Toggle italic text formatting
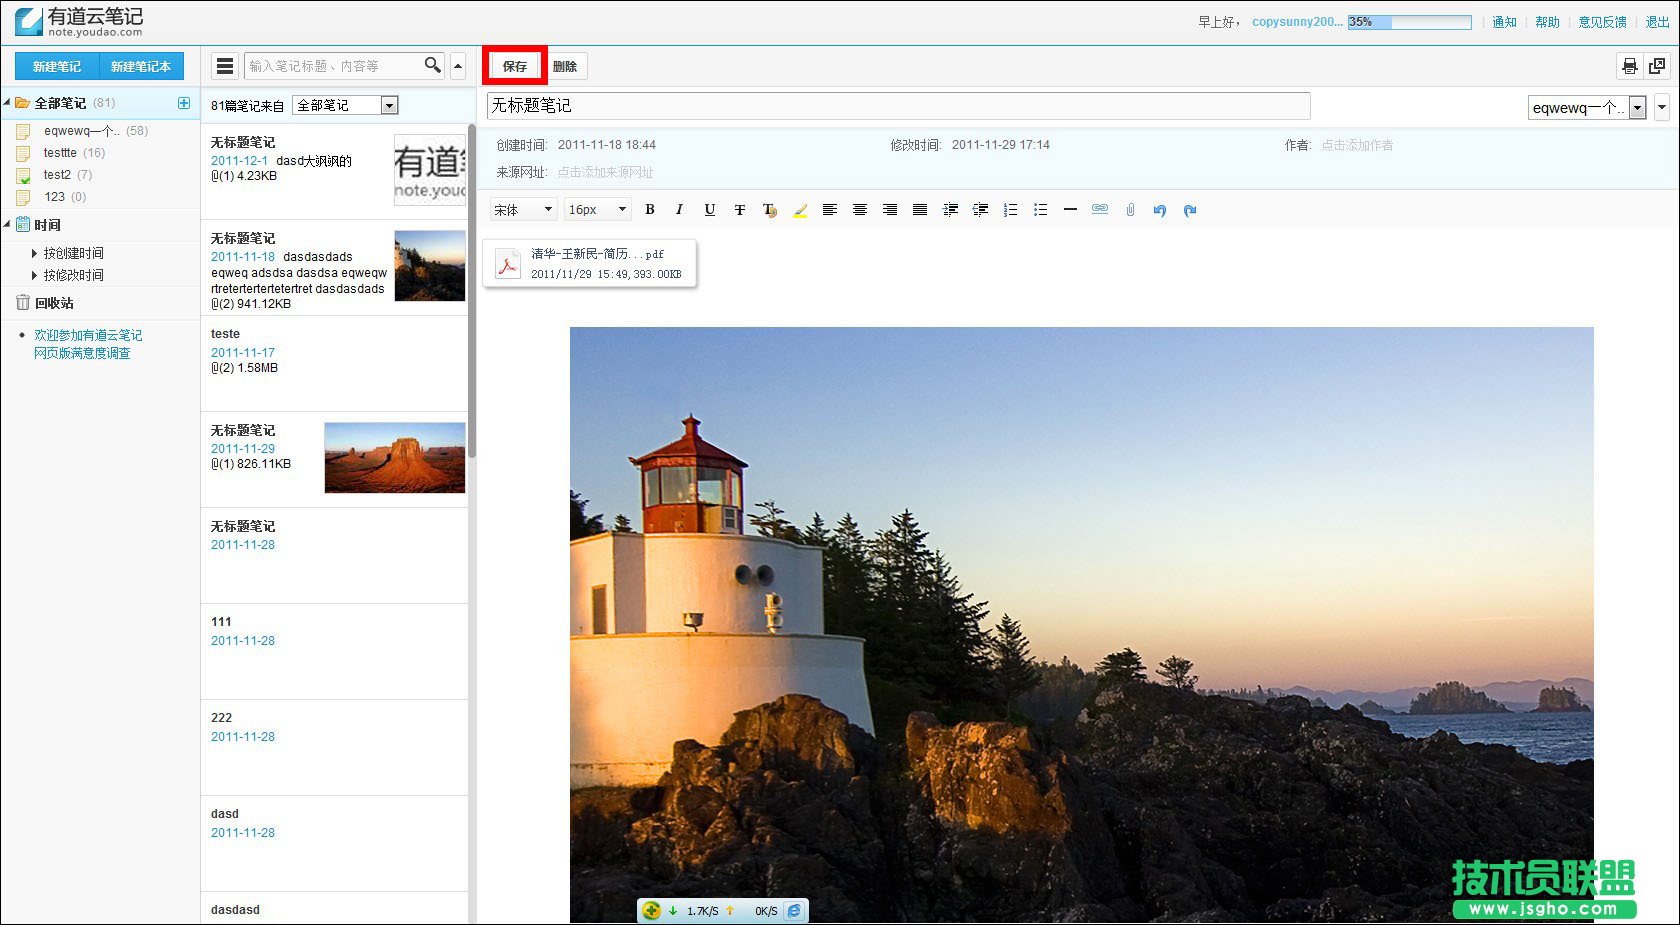Image resolution: width=1680 pixels, height=925 pixels. pos(680,210)
